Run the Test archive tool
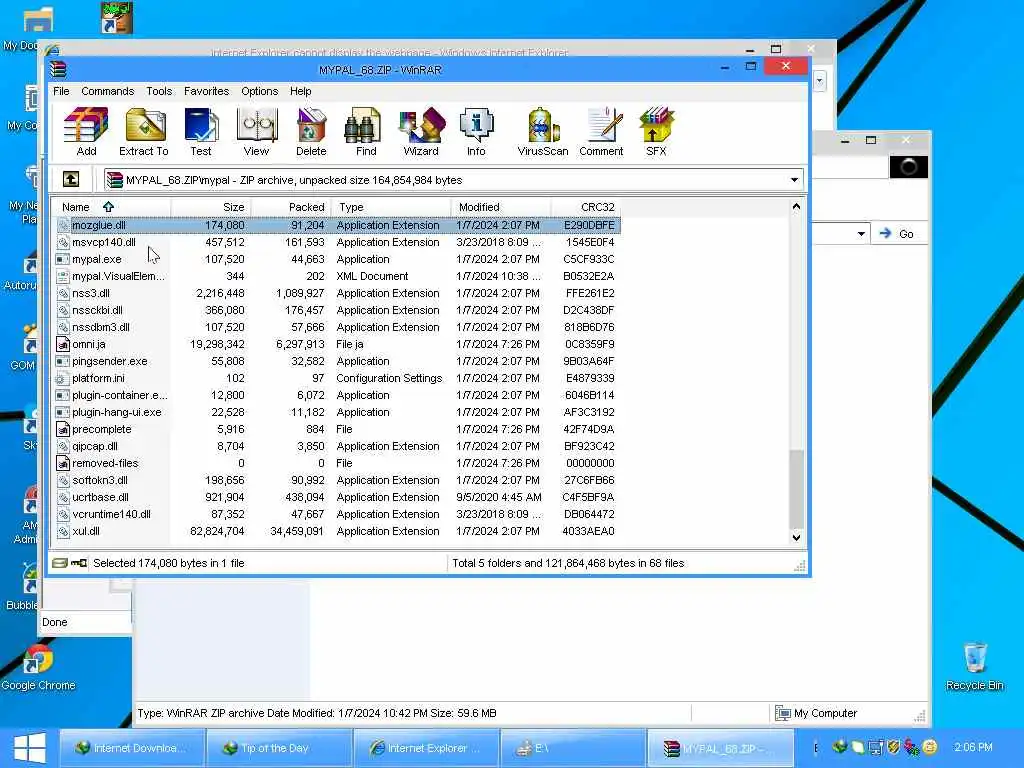The width and height of the screenshot is (1024, 768). click(201, 132)
